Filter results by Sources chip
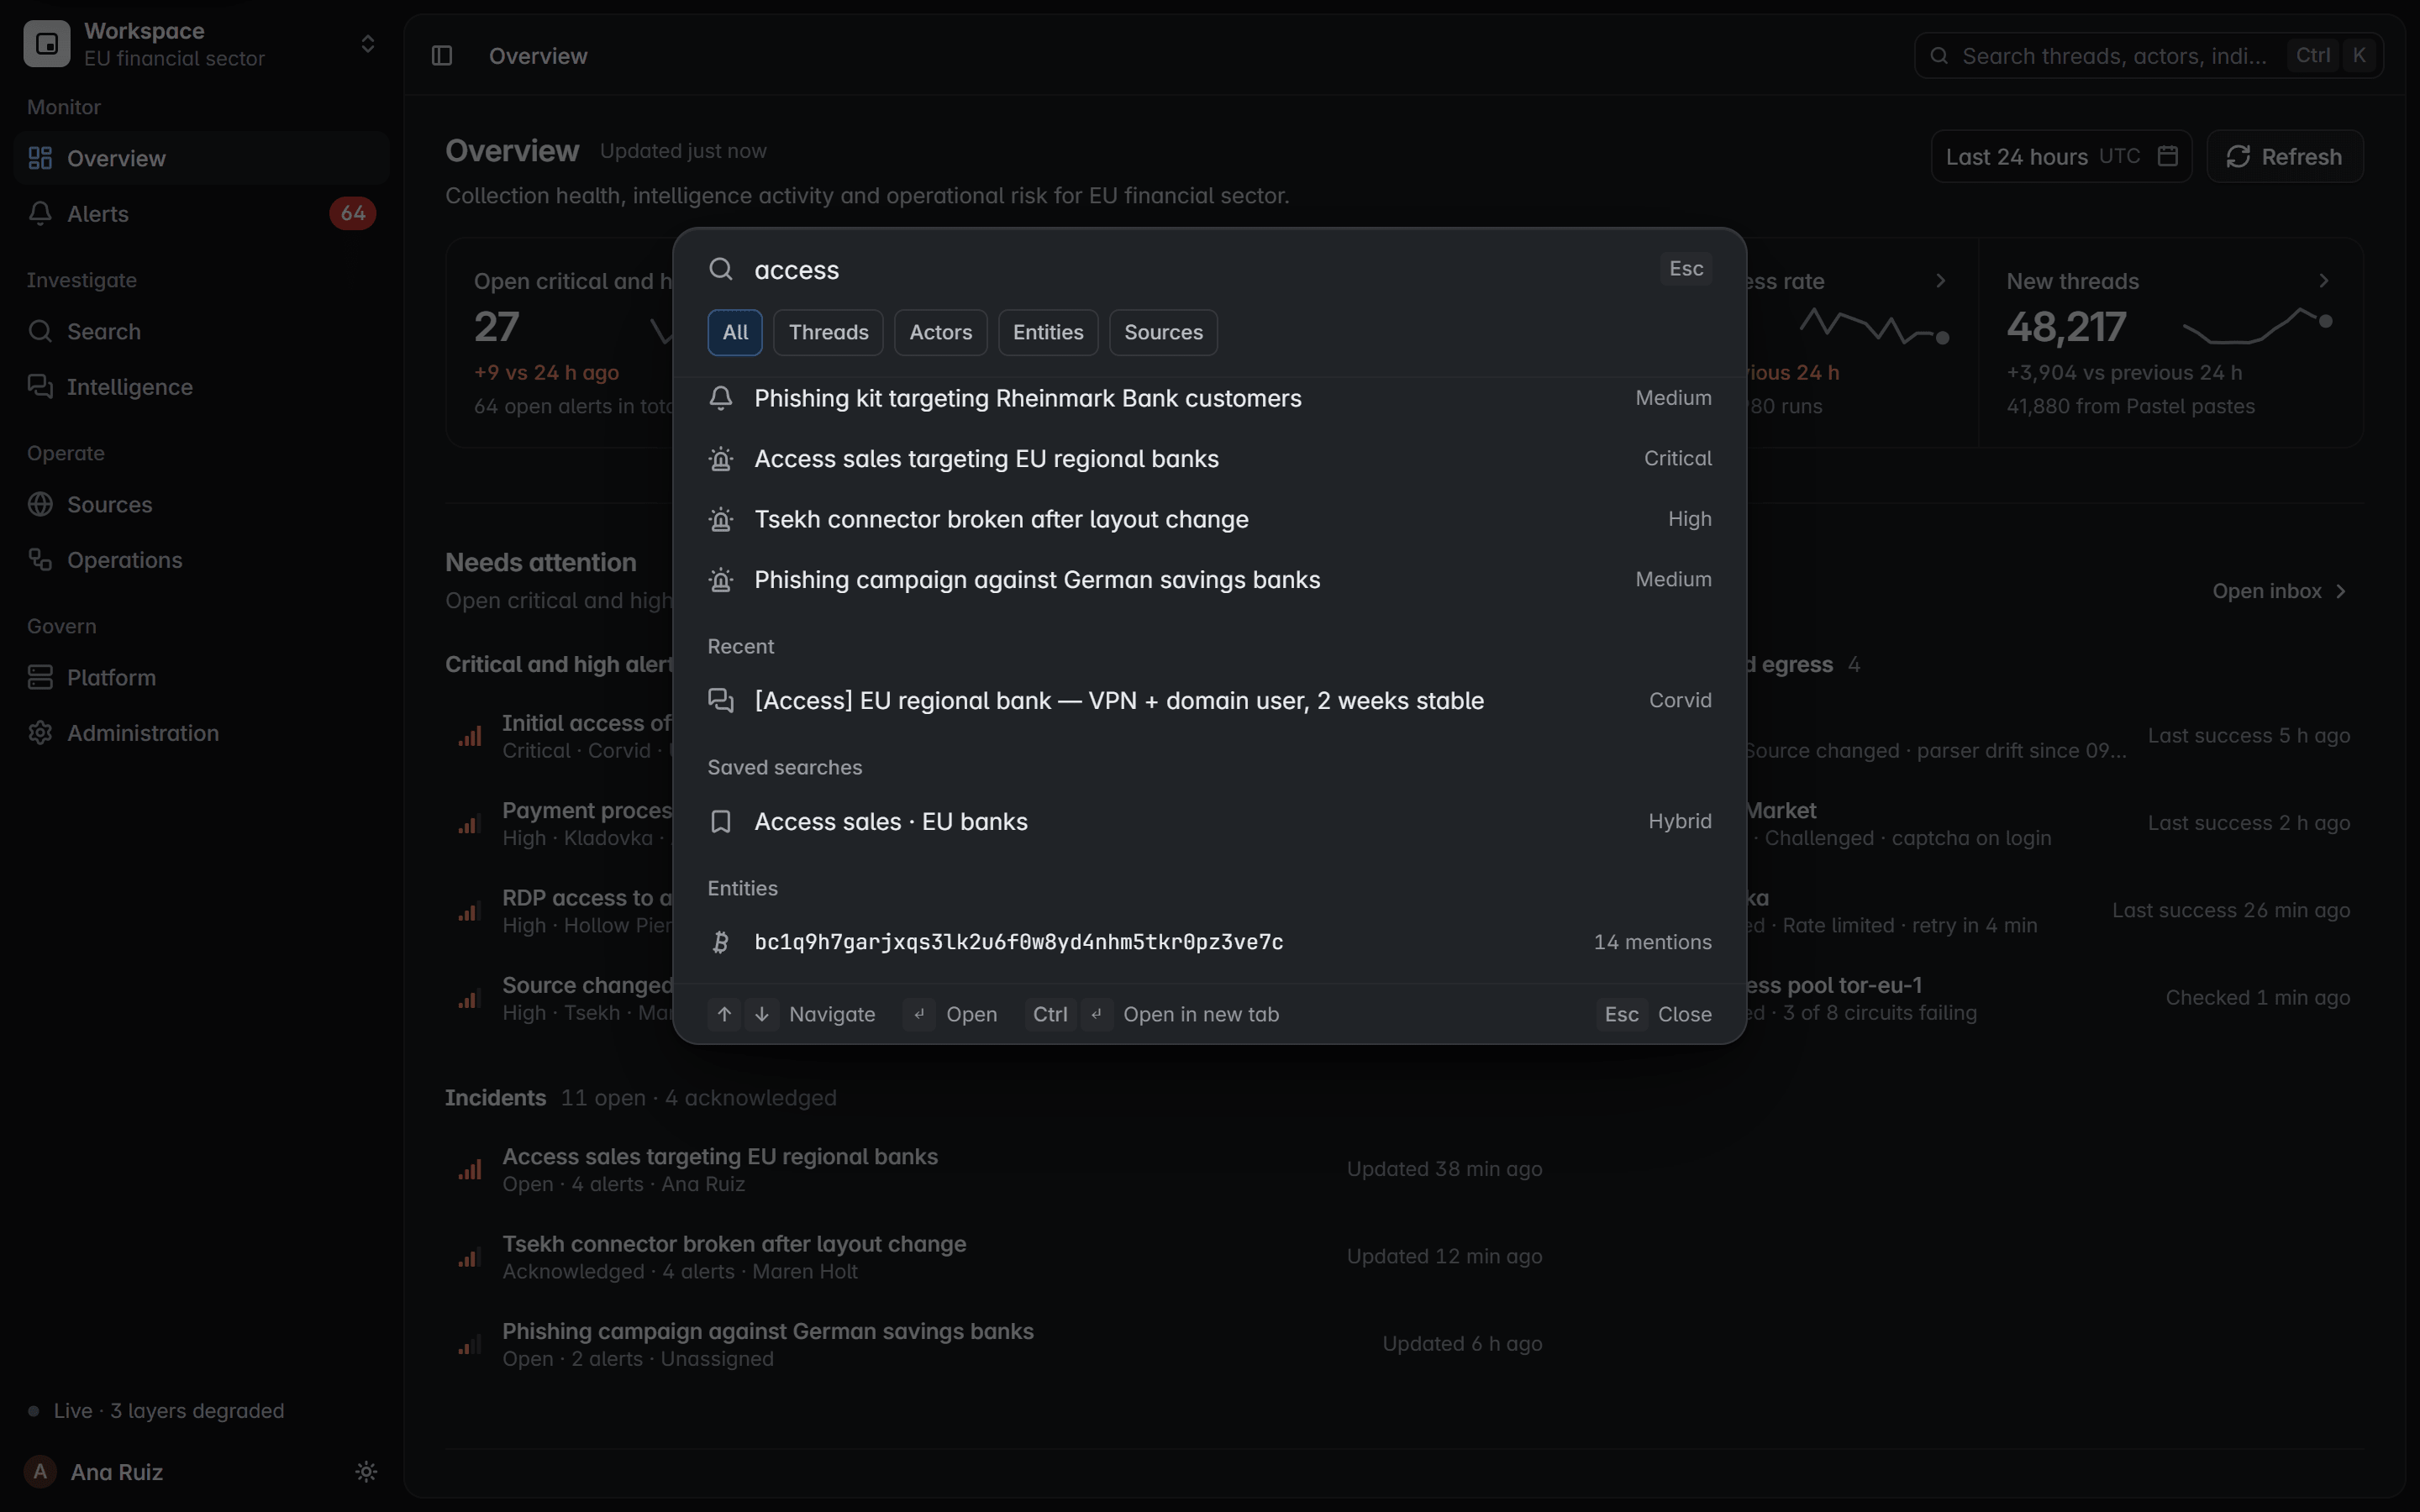 (1163, 332)
